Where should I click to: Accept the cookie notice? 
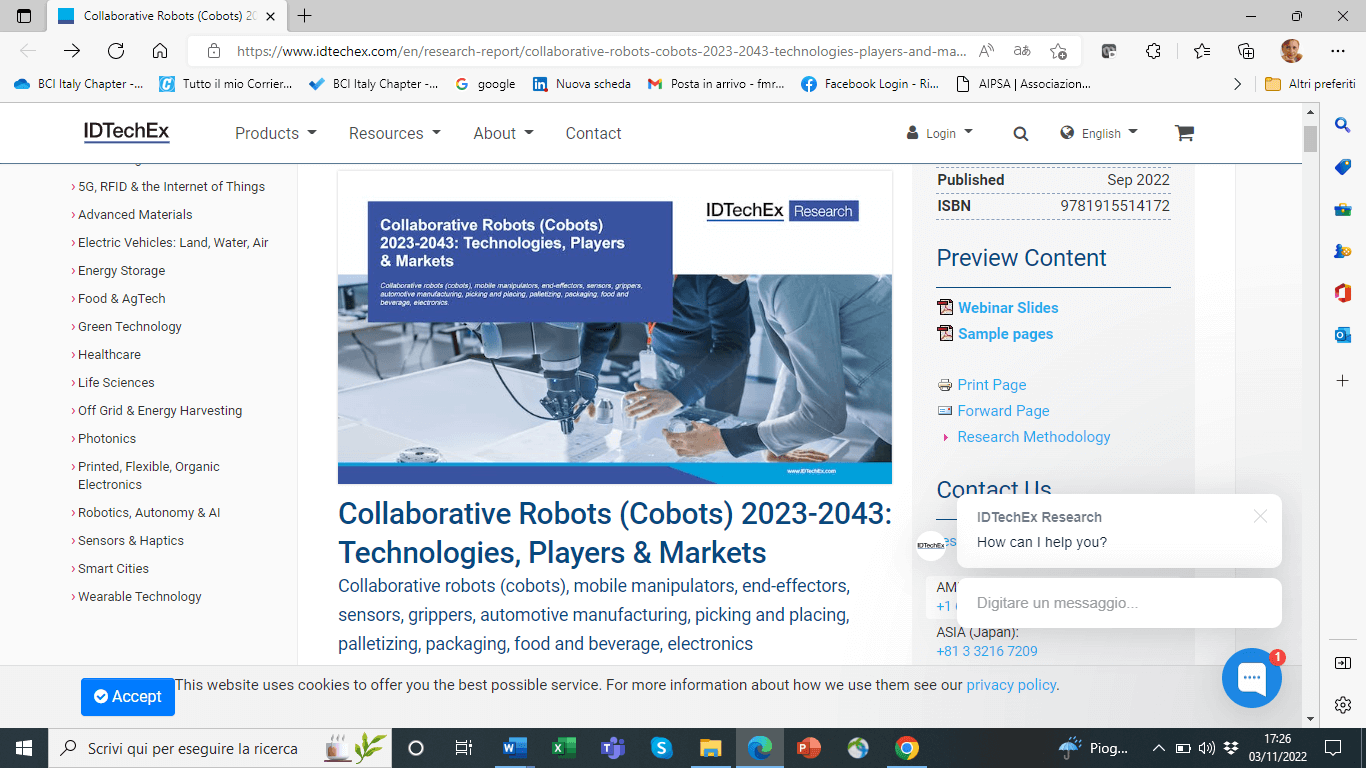point(127,697)
